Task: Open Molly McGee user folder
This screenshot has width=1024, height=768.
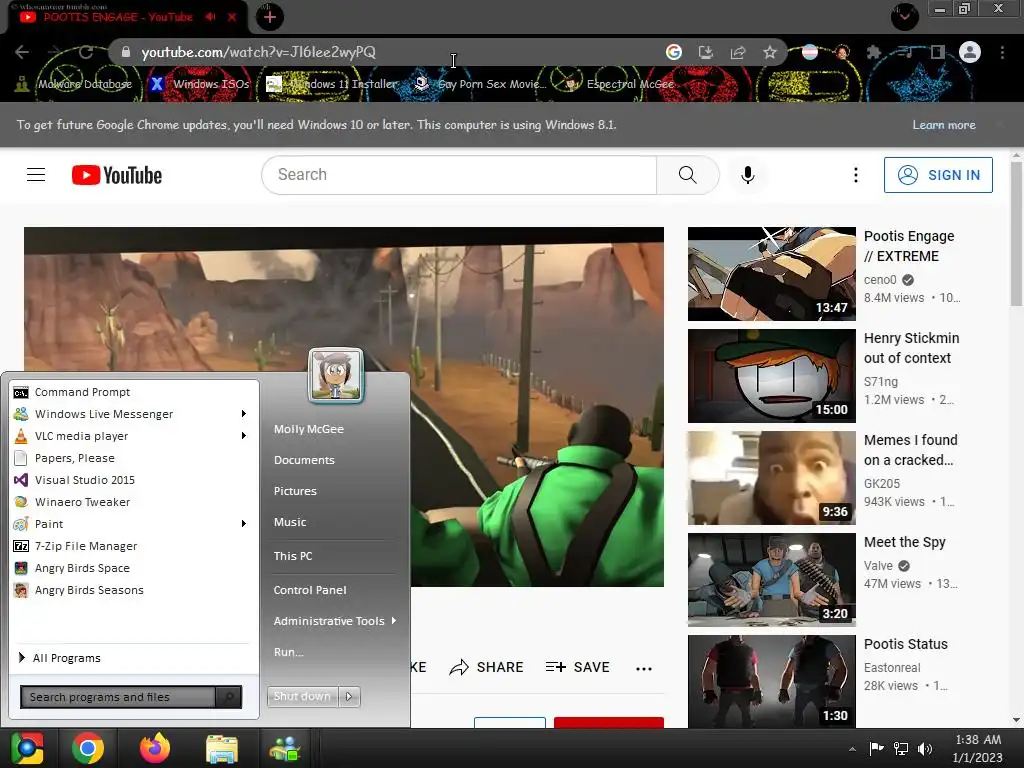Action: tap(309, 429)
